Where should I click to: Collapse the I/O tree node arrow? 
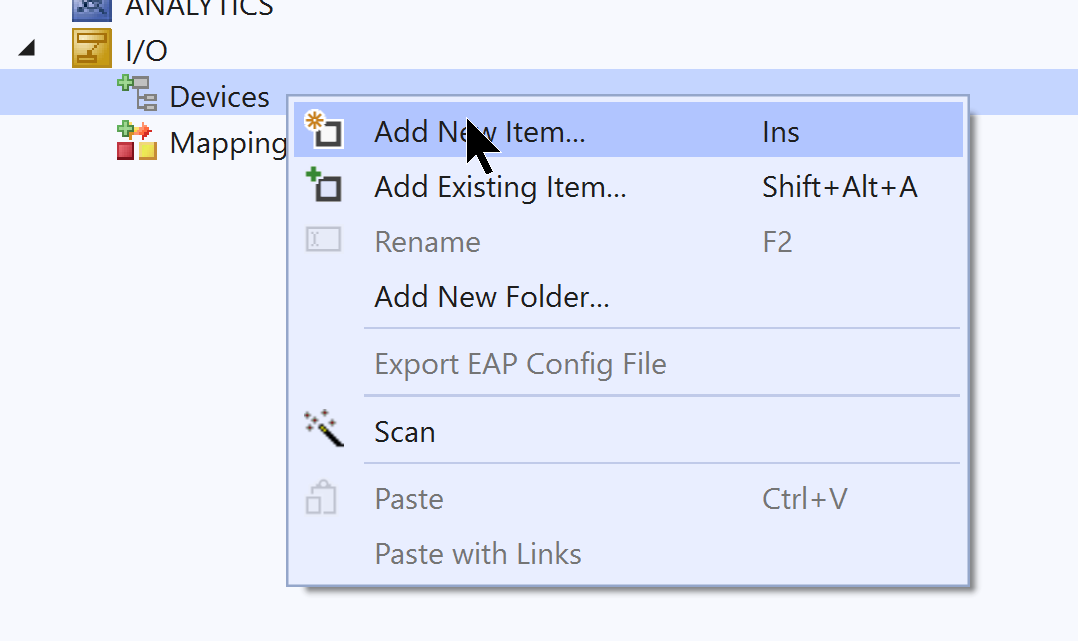(27, 48)
